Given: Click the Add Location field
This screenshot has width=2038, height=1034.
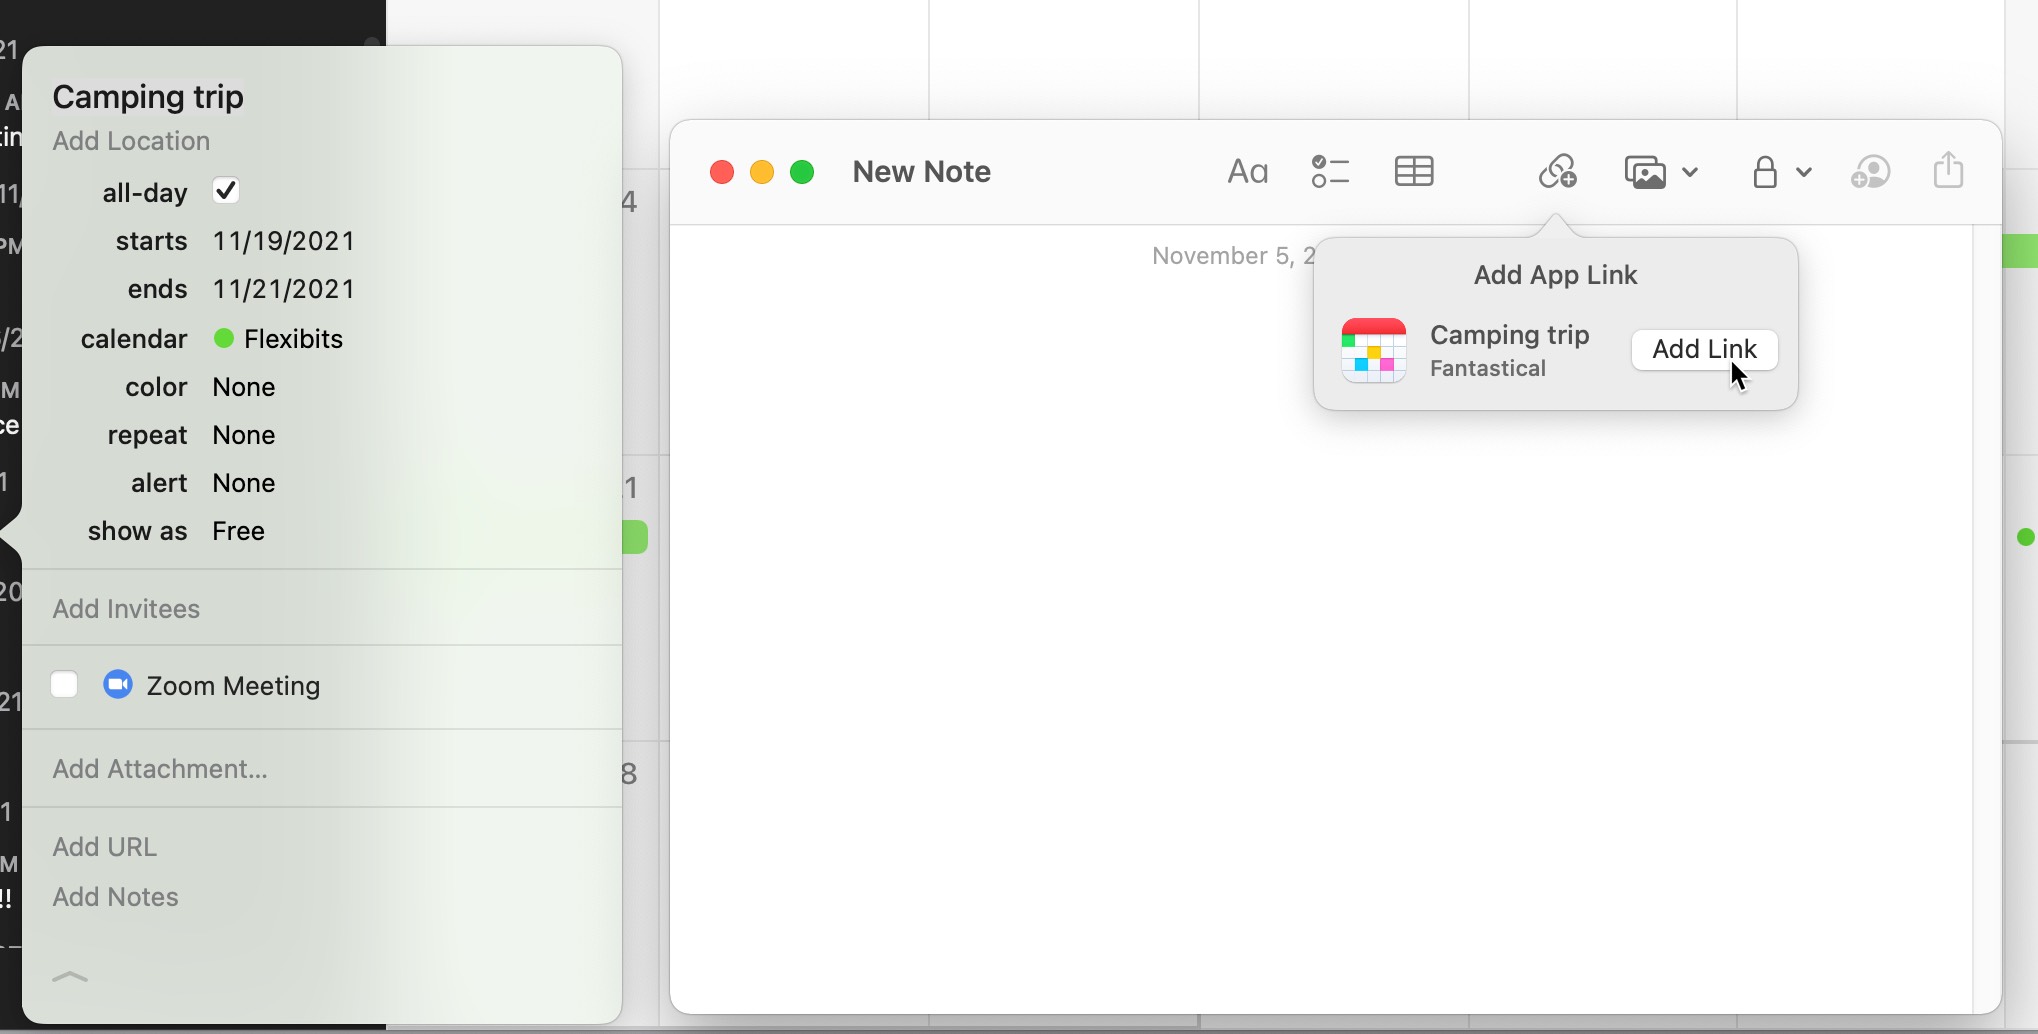Looking at the screenshot, I should pyautogui.click(x=131, y=141).
